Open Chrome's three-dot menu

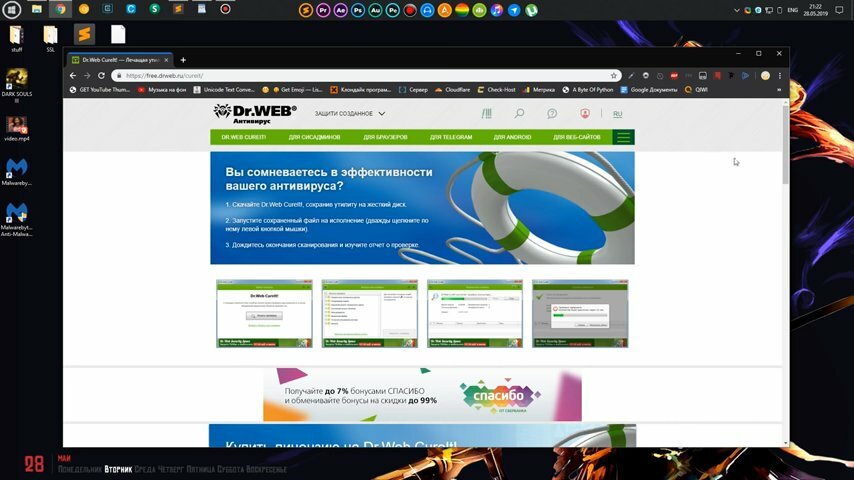pyautogui.click(x=780, y=76)
